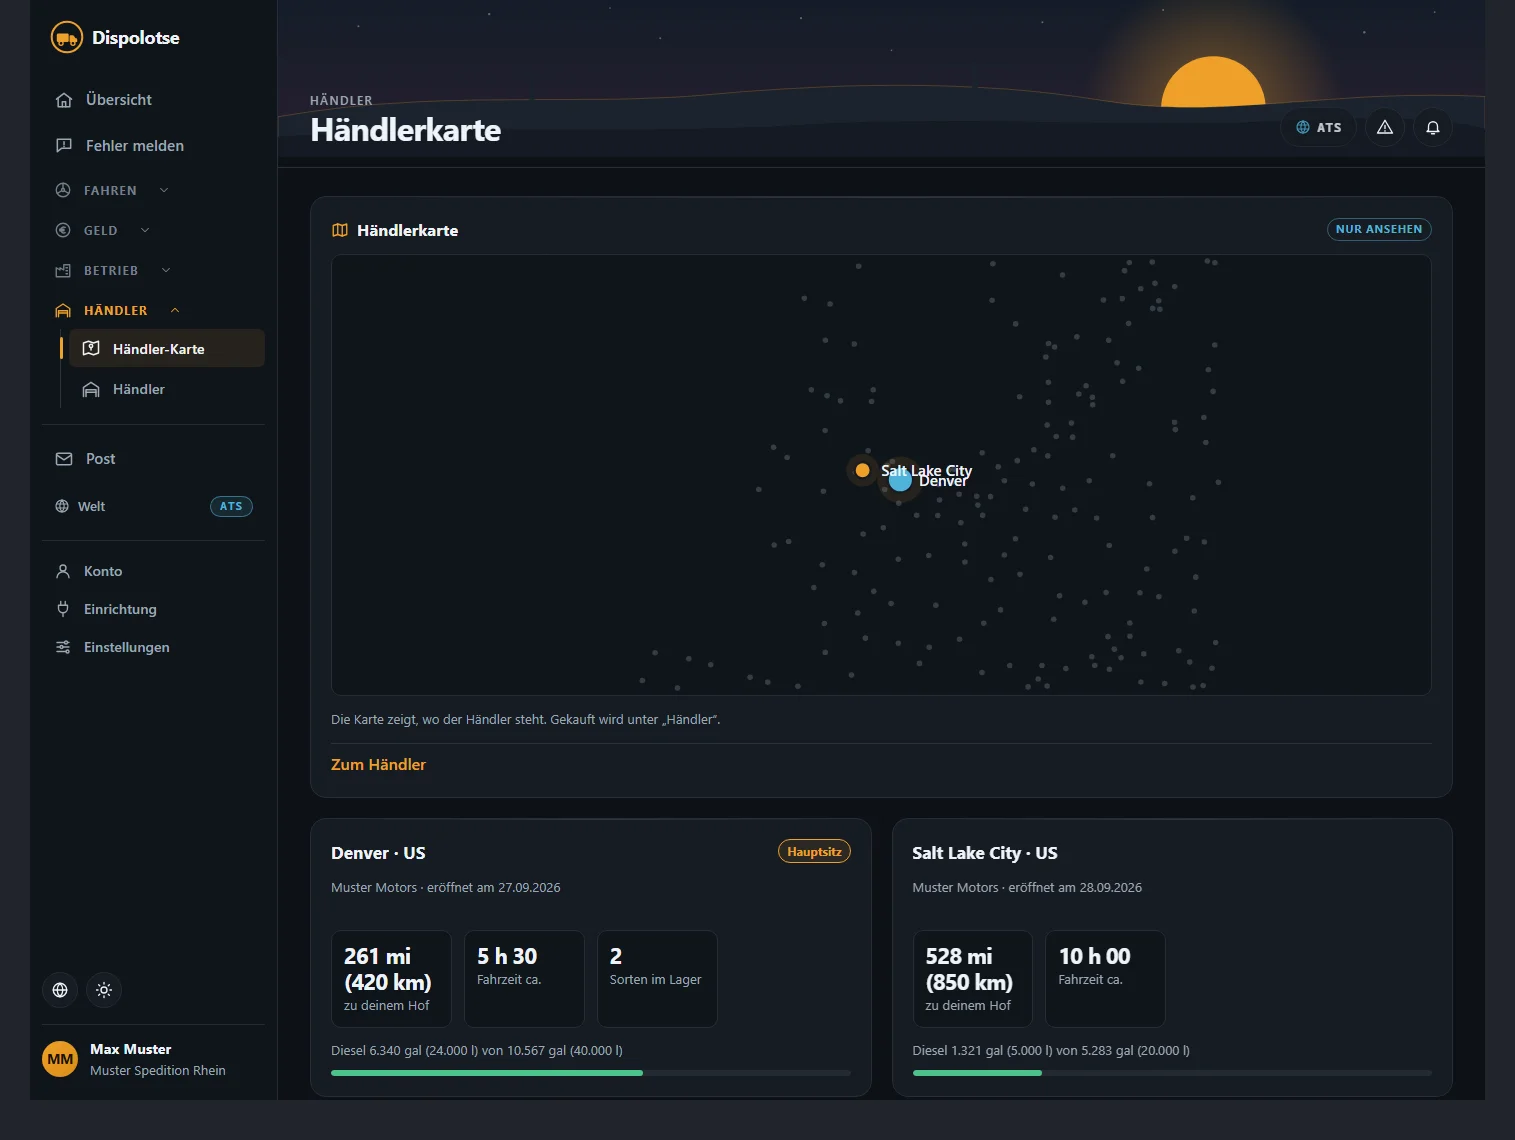The image size is (1515, 1140).
Task: Expand the BETRIEB section chevron
Action: coord(166,270)
